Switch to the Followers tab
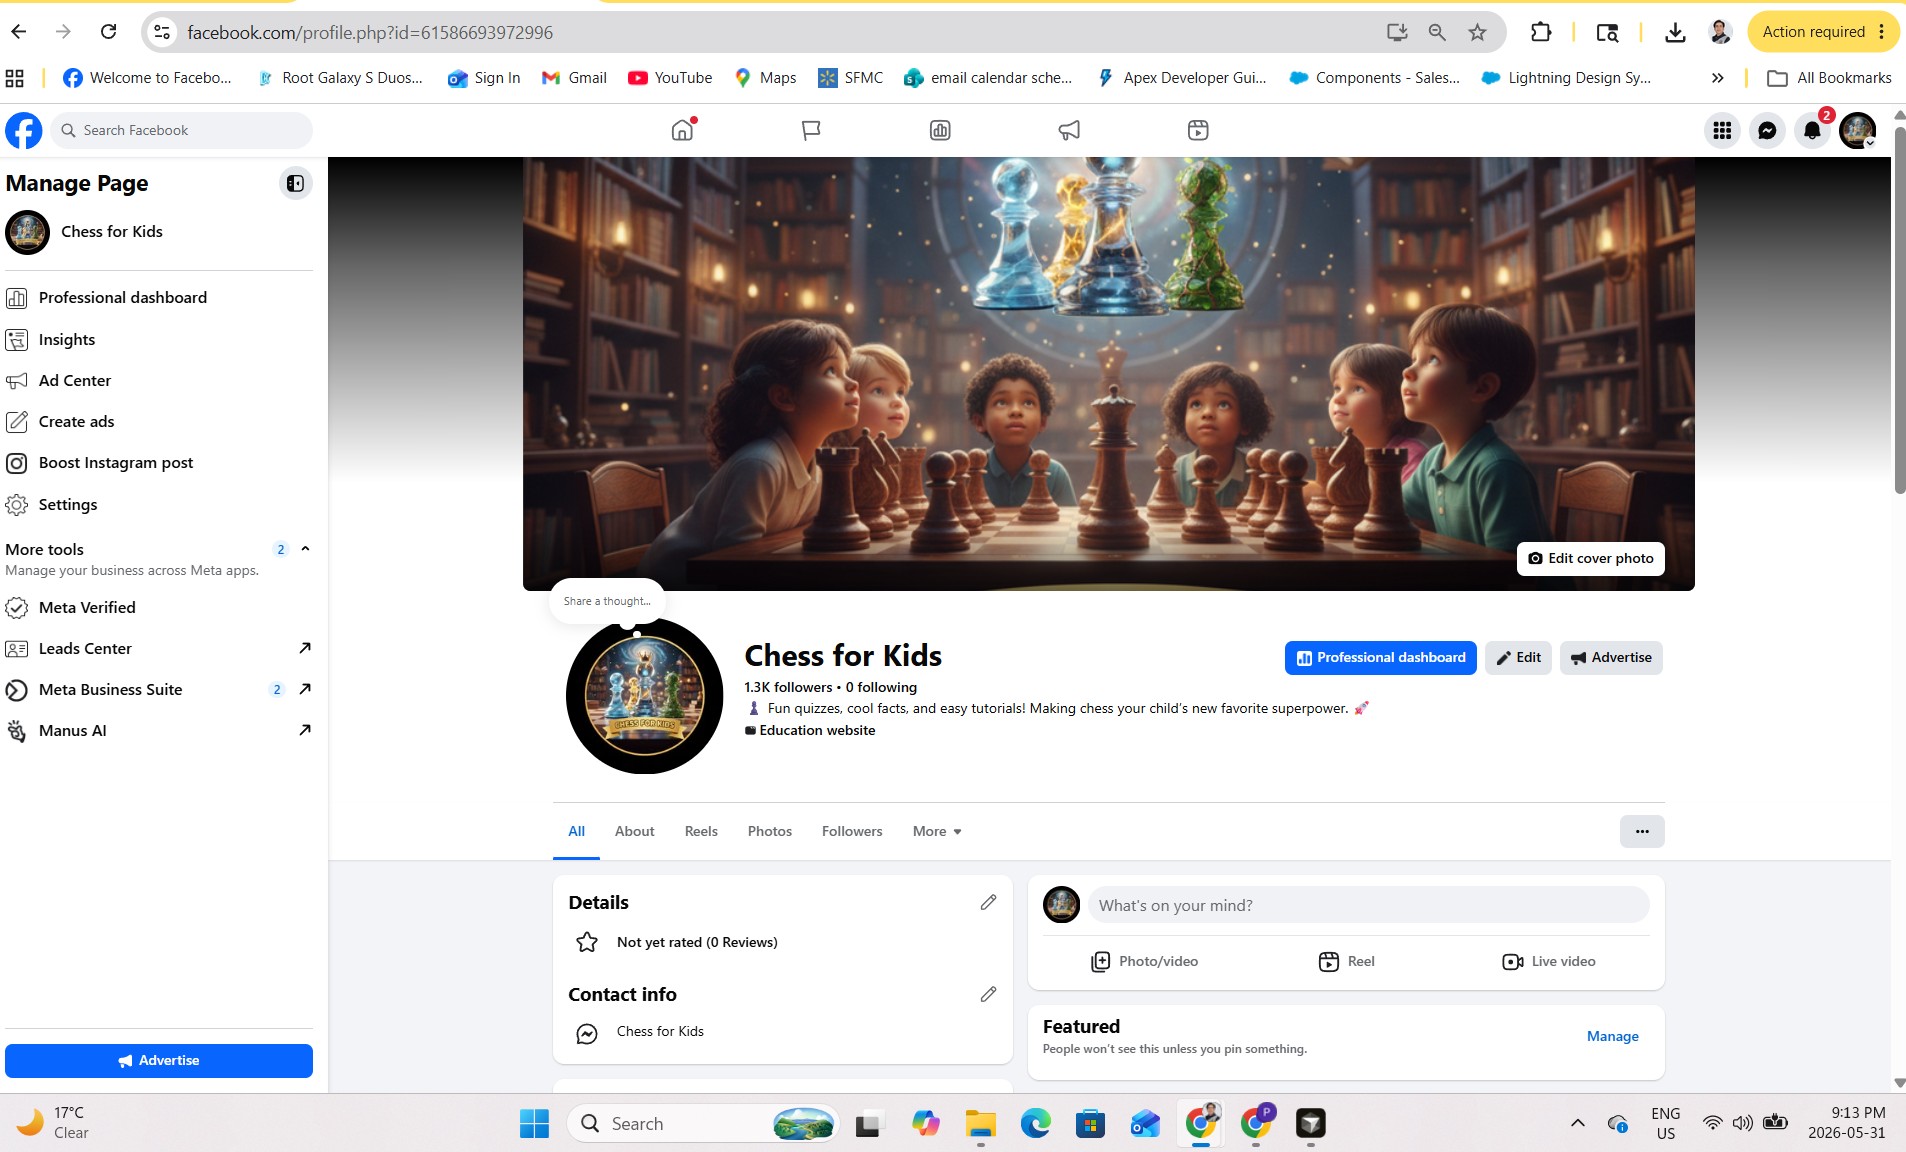 tap(852, 831)
